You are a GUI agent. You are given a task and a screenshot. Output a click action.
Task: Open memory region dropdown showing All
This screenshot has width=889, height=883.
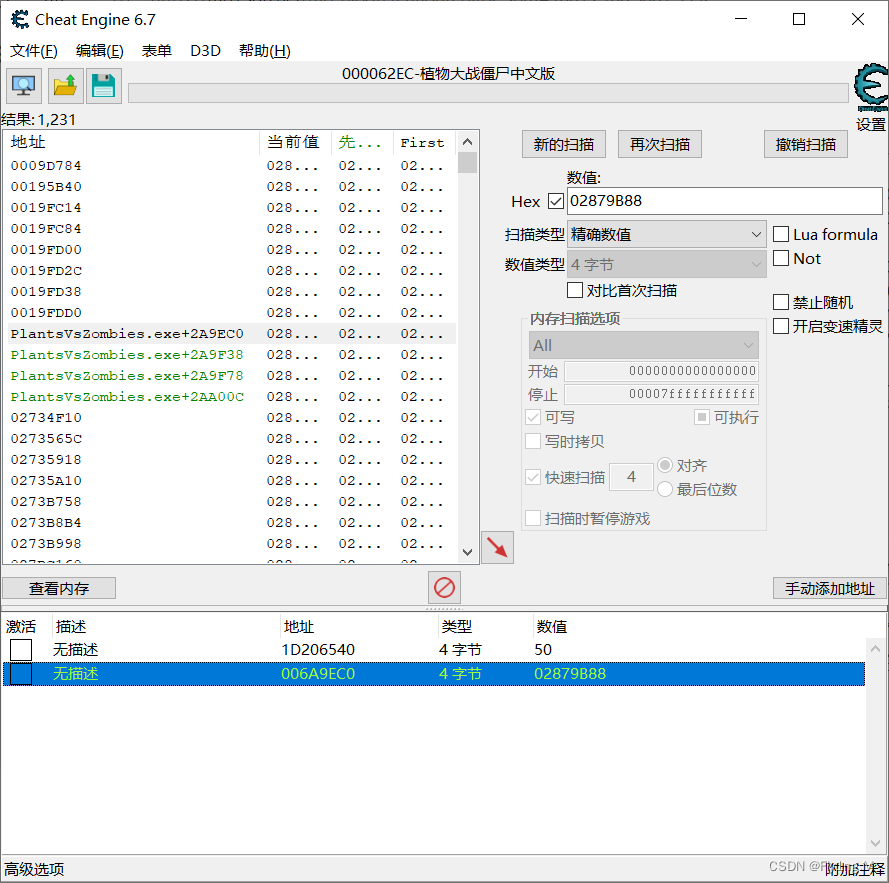click(x=644, y=345)
